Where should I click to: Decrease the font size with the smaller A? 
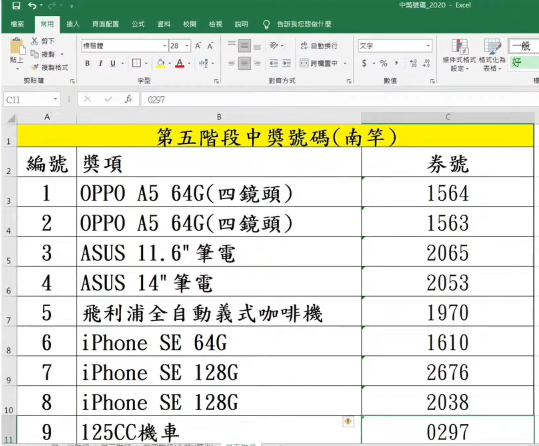210,46
